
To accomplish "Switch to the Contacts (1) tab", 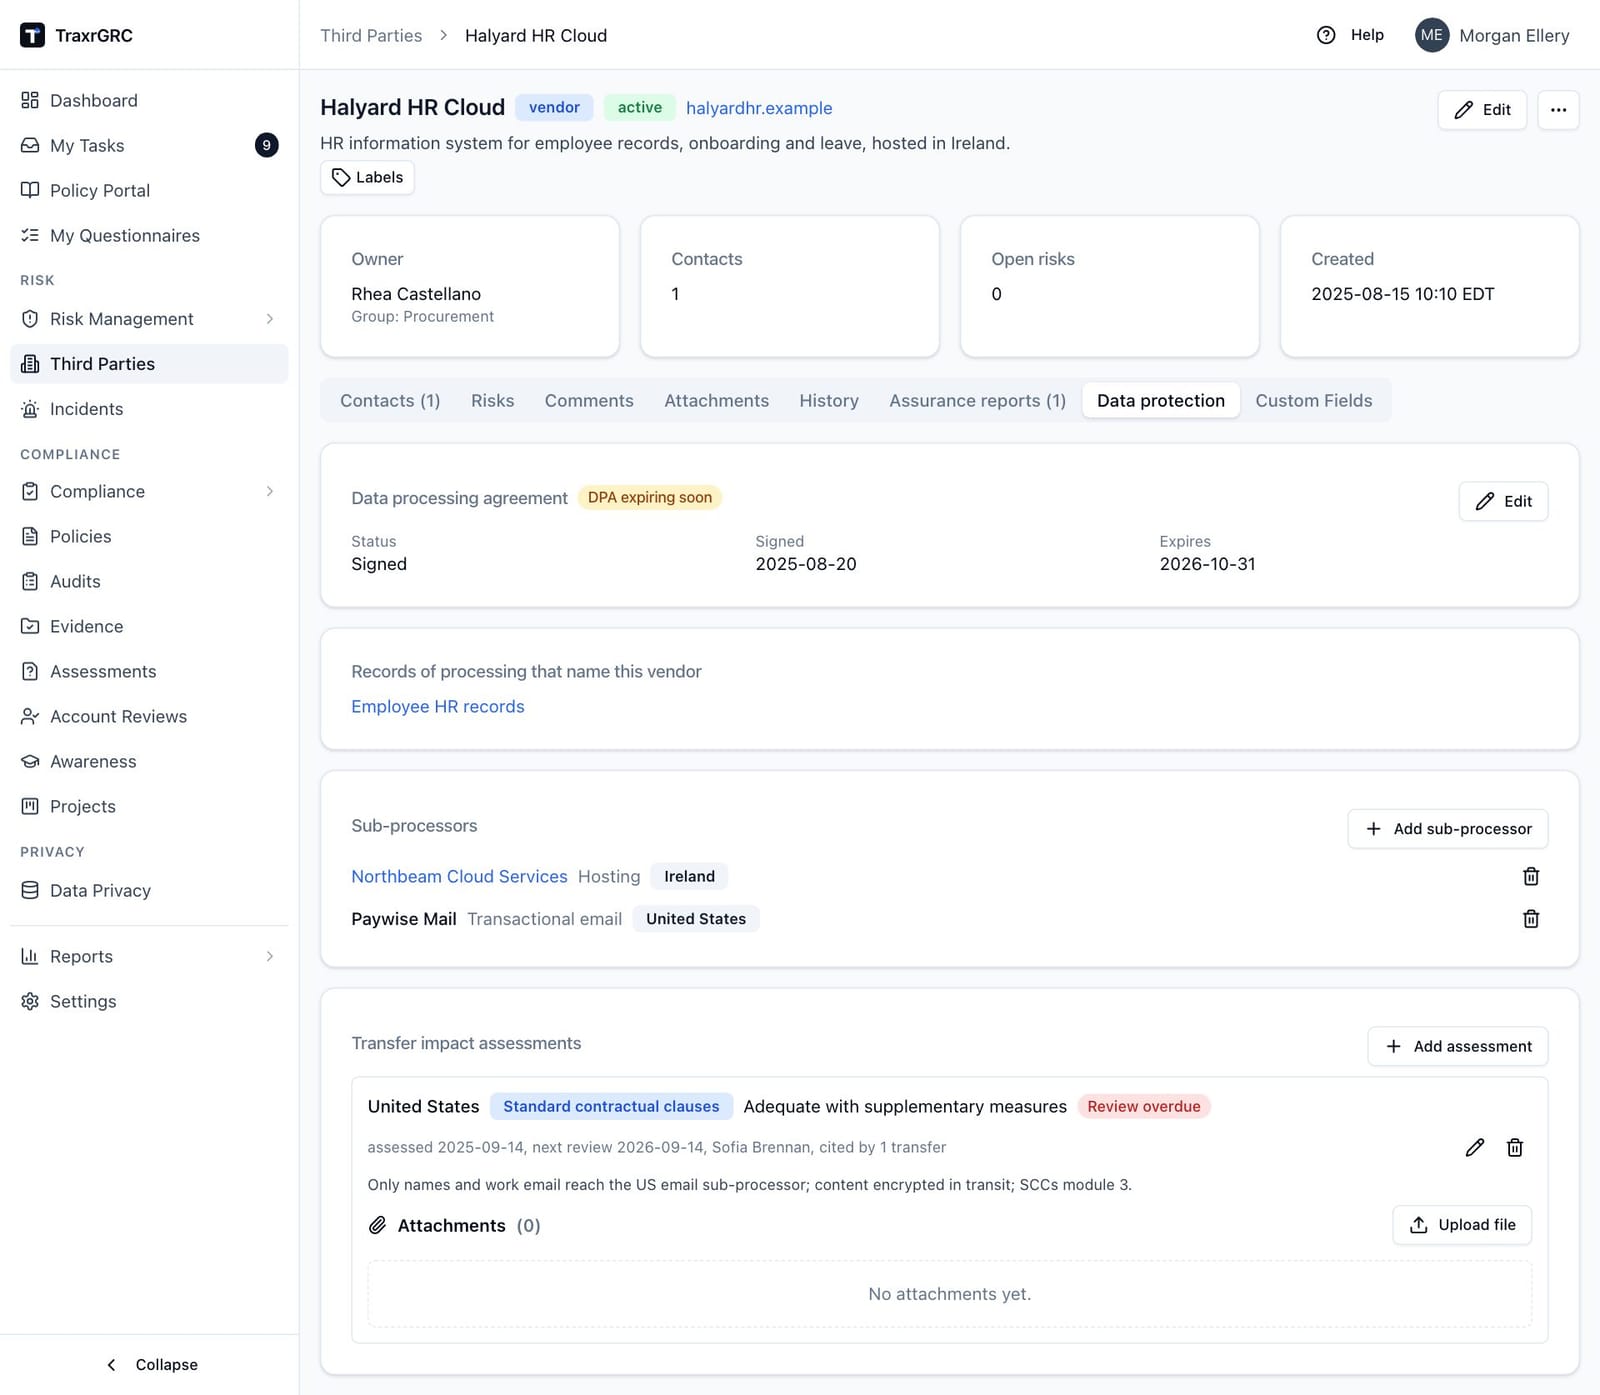I will pos(390,400).
